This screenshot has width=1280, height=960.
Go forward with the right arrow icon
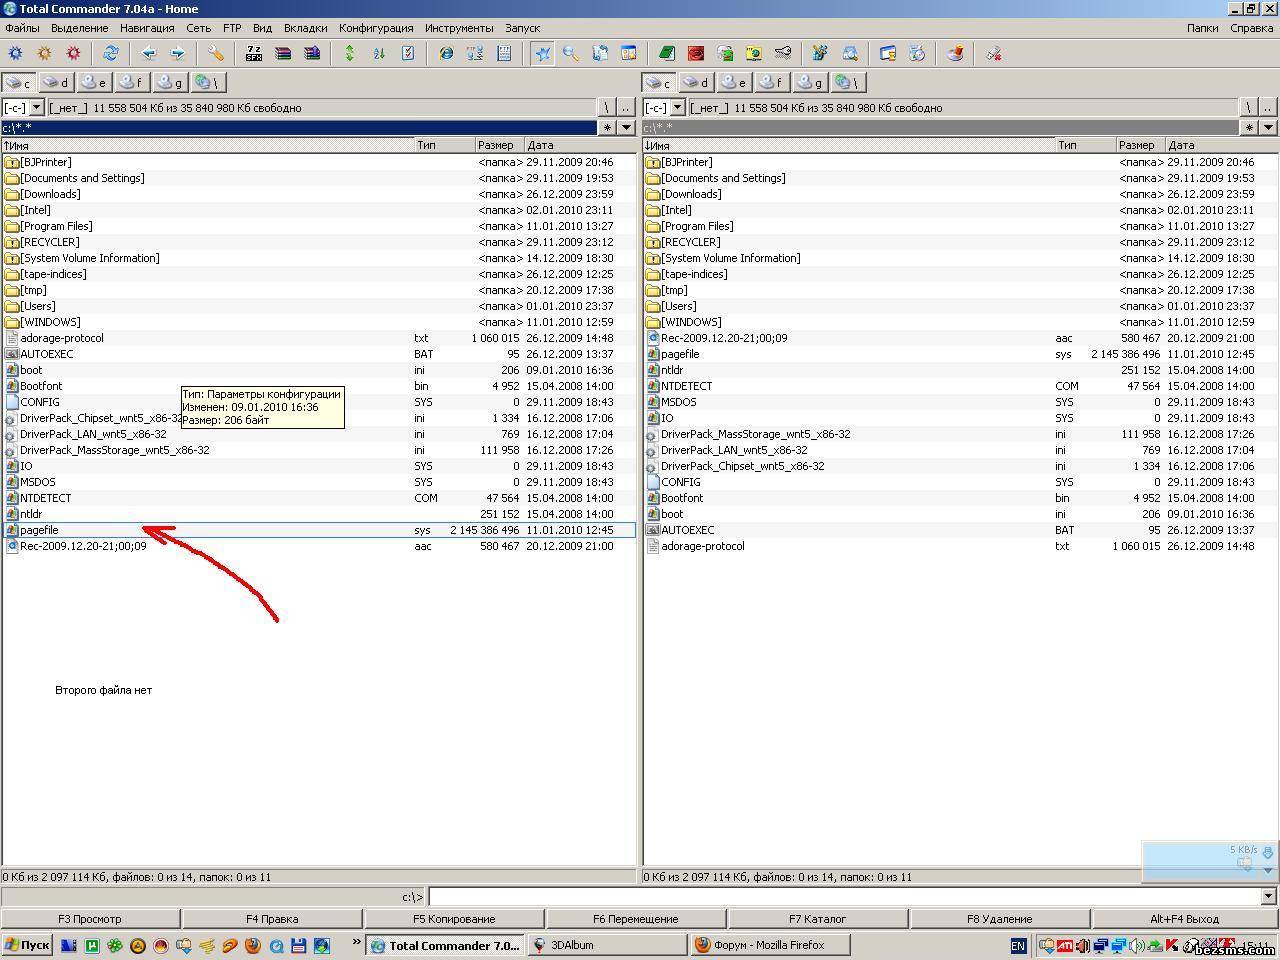pos(178,53)
